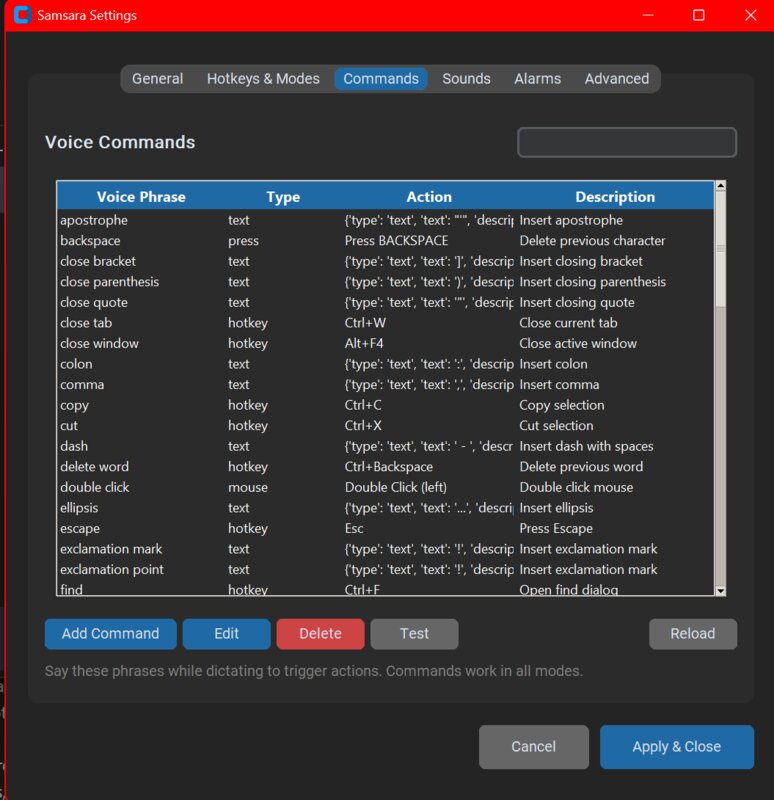Sort by the Type column header
This screenshot has height=800, width=774.
coord(283,196)
